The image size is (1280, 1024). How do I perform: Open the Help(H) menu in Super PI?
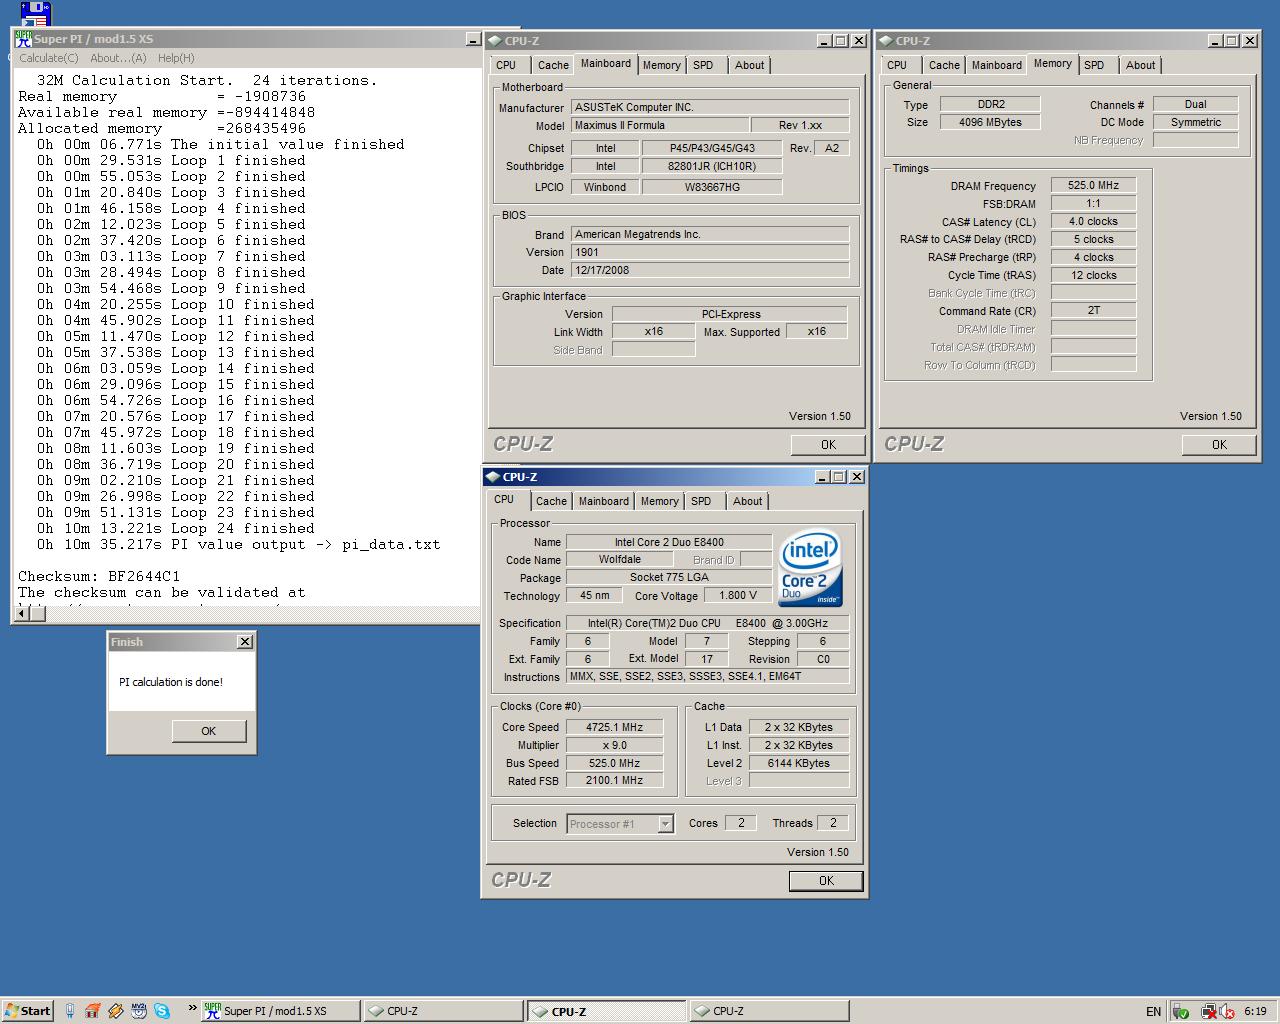(x=176, y=58)
